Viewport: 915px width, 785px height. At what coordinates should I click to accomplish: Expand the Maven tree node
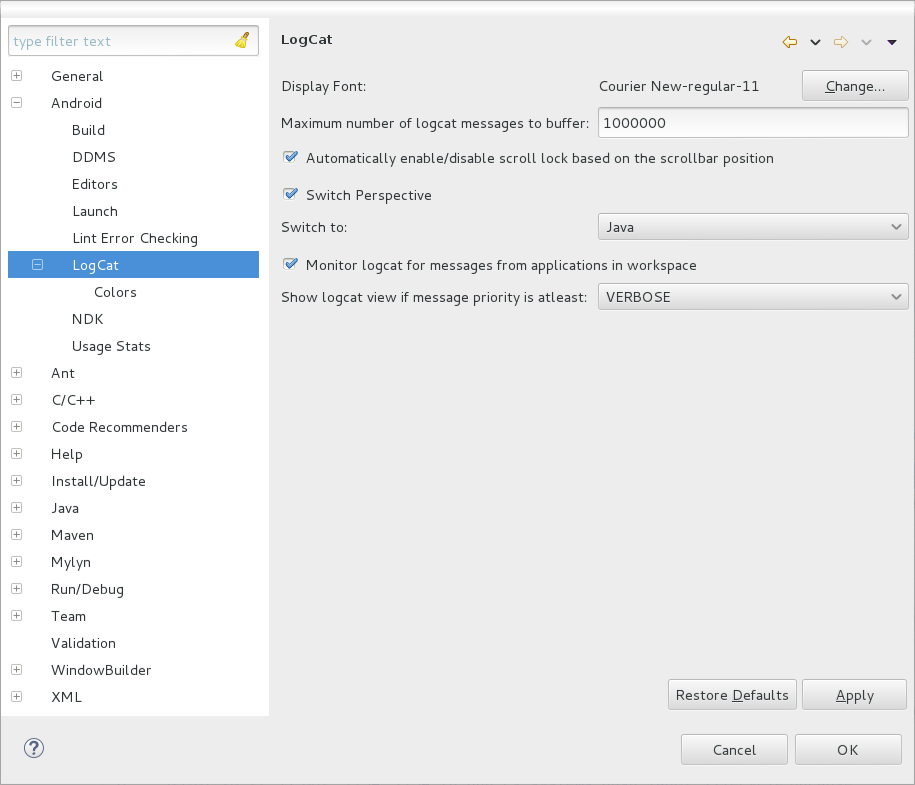(x=17, y=535)
